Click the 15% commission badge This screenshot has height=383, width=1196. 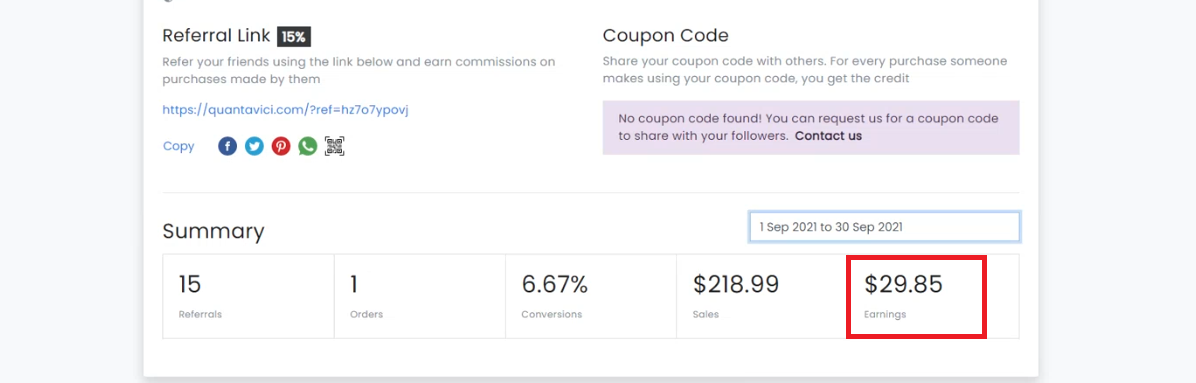pos(294,36)
